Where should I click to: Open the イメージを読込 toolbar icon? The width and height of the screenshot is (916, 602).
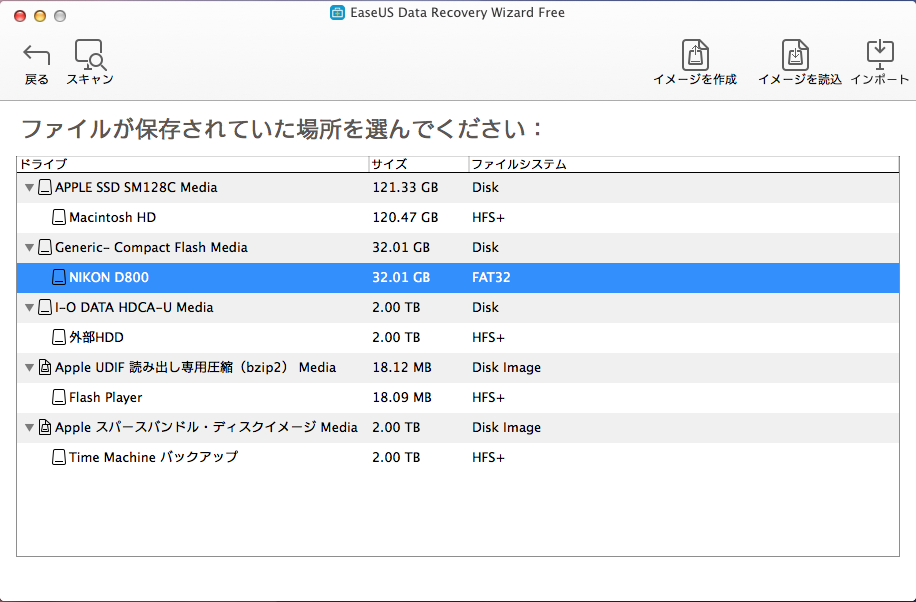795,53
